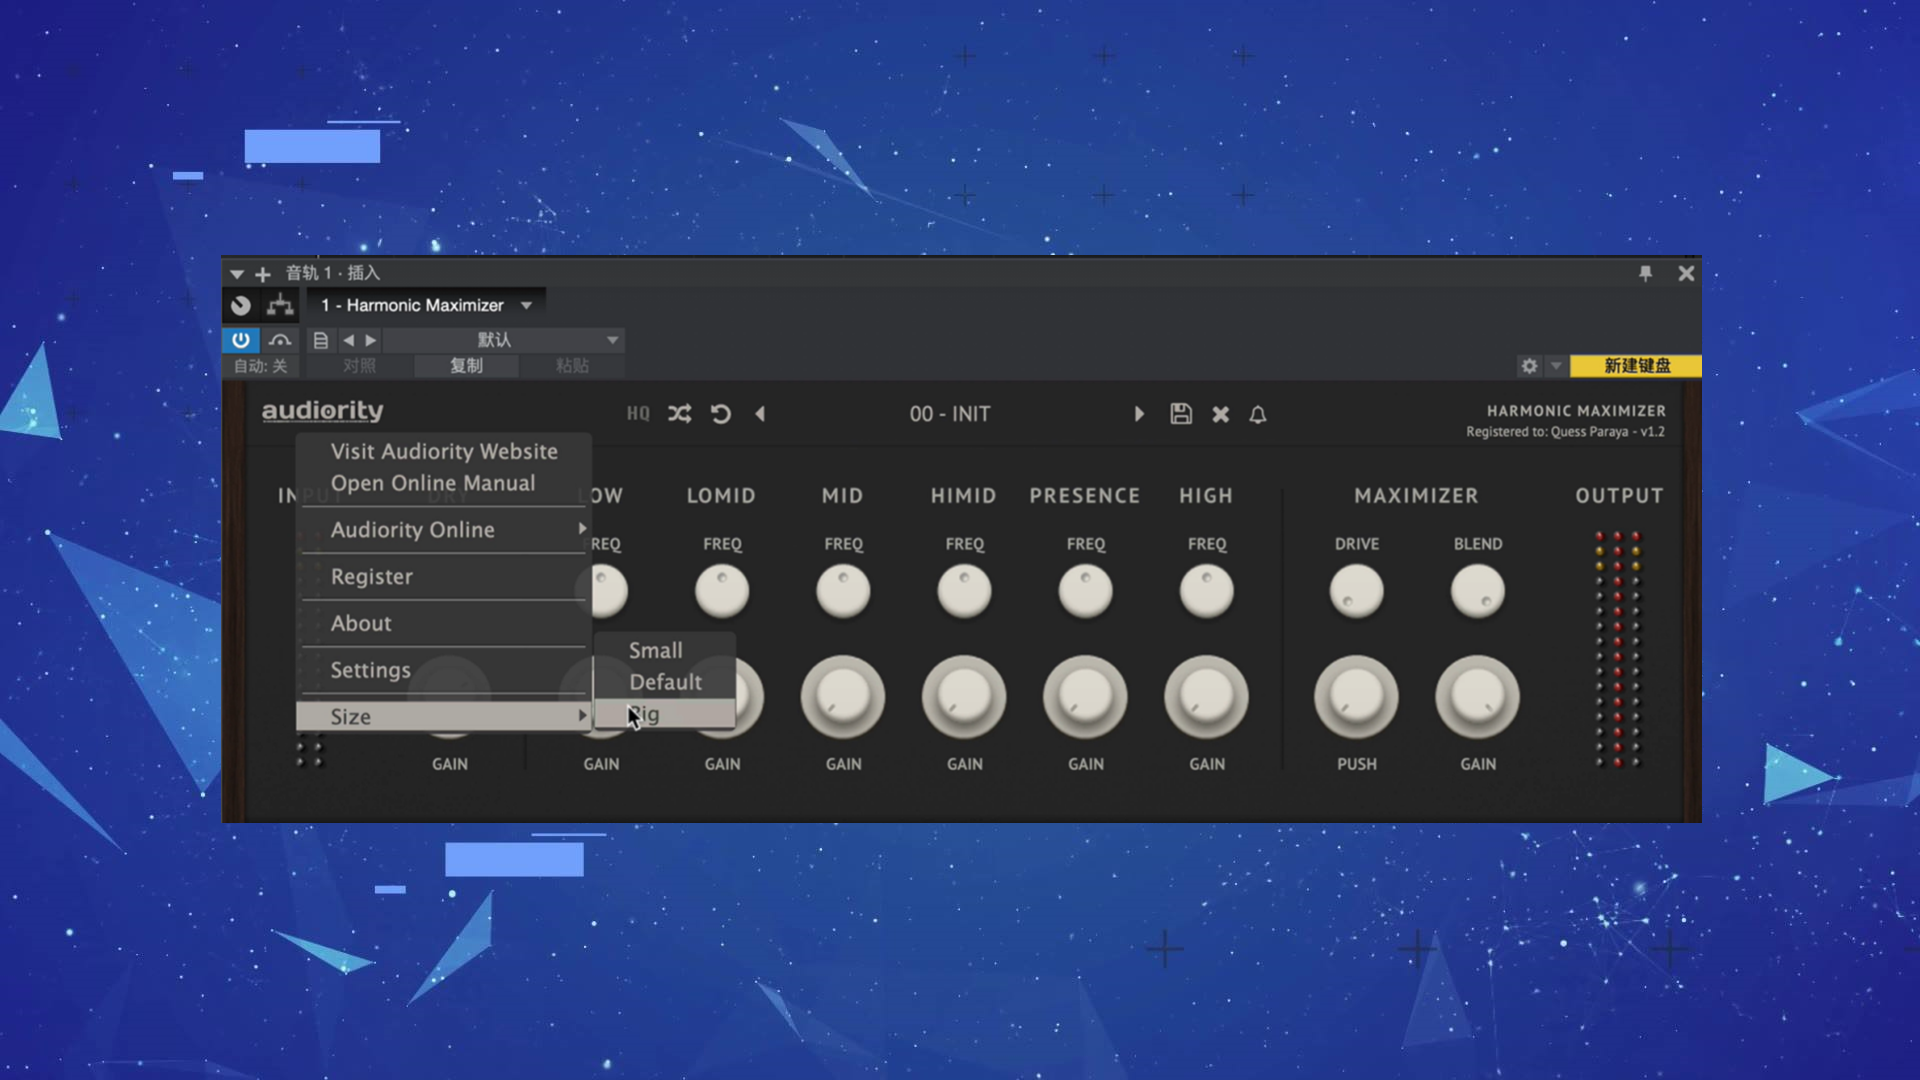Click host previous preset arrow
The width and height of the screenshot is (1920, 1080).
pyautogui.click(x=348, y=340)
